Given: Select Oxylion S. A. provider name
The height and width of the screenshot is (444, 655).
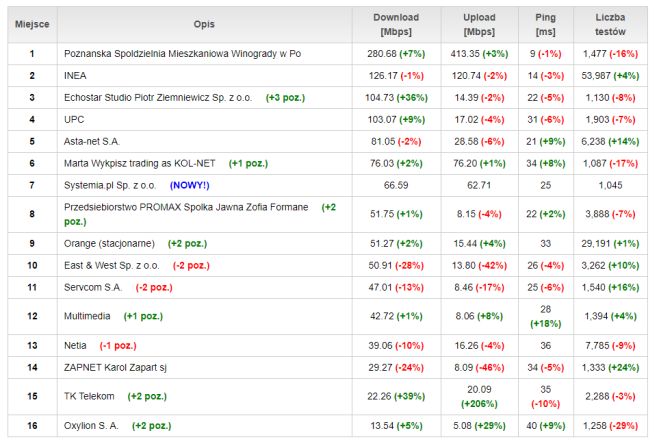Looking at the screenshot, I should point(90,425).
